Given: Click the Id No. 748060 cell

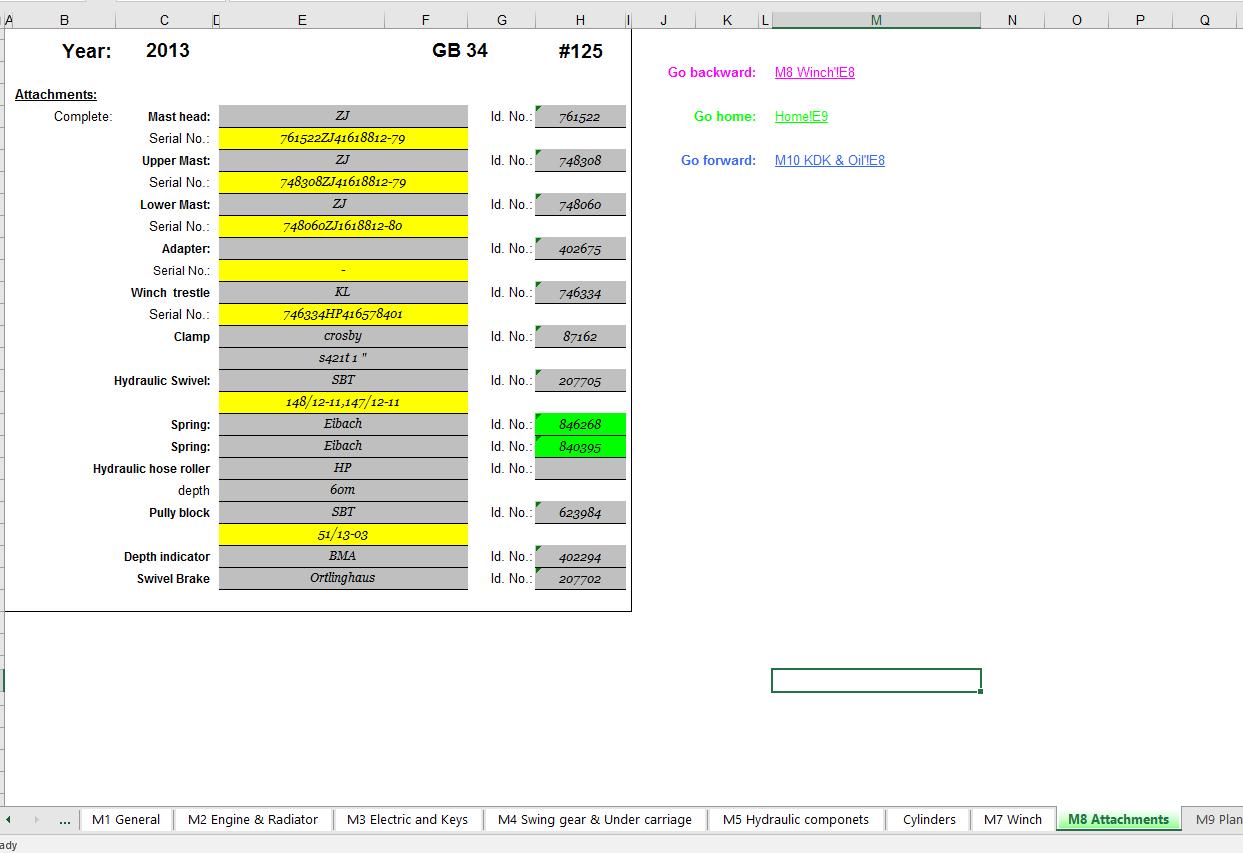Looking at the screenshot, I should coord(580,204).
